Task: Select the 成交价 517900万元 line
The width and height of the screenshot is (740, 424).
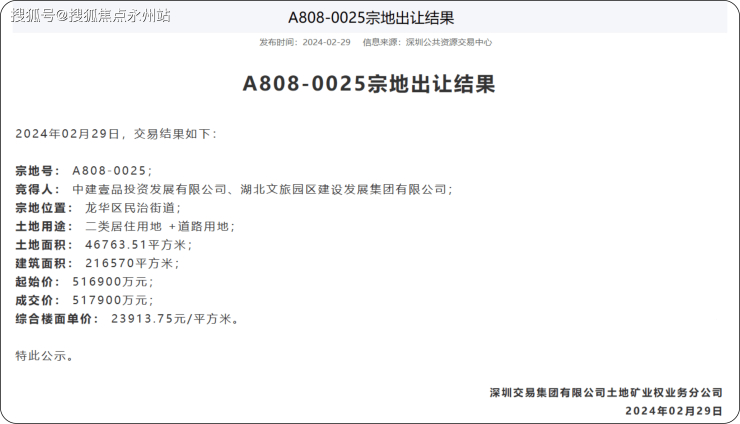Action: (85, 300)
